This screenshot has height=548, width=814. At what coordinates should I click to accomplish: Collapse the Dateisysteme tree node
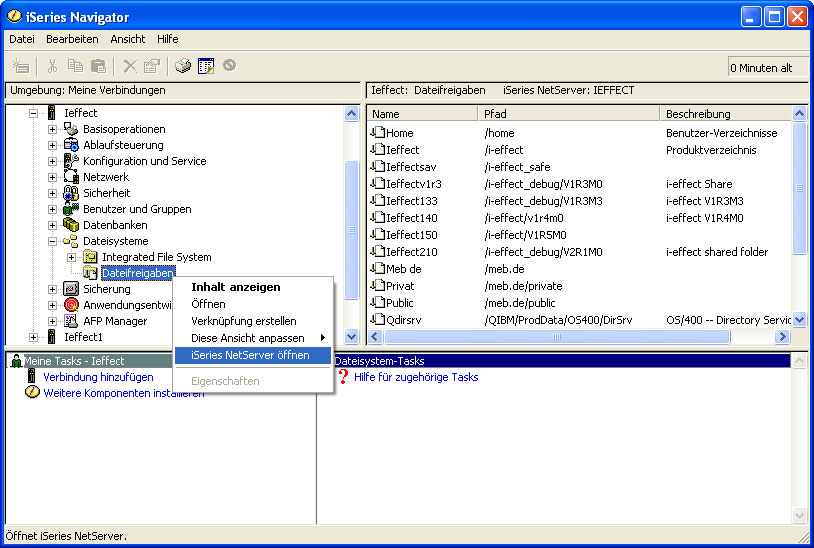click(x=53, y=241)
